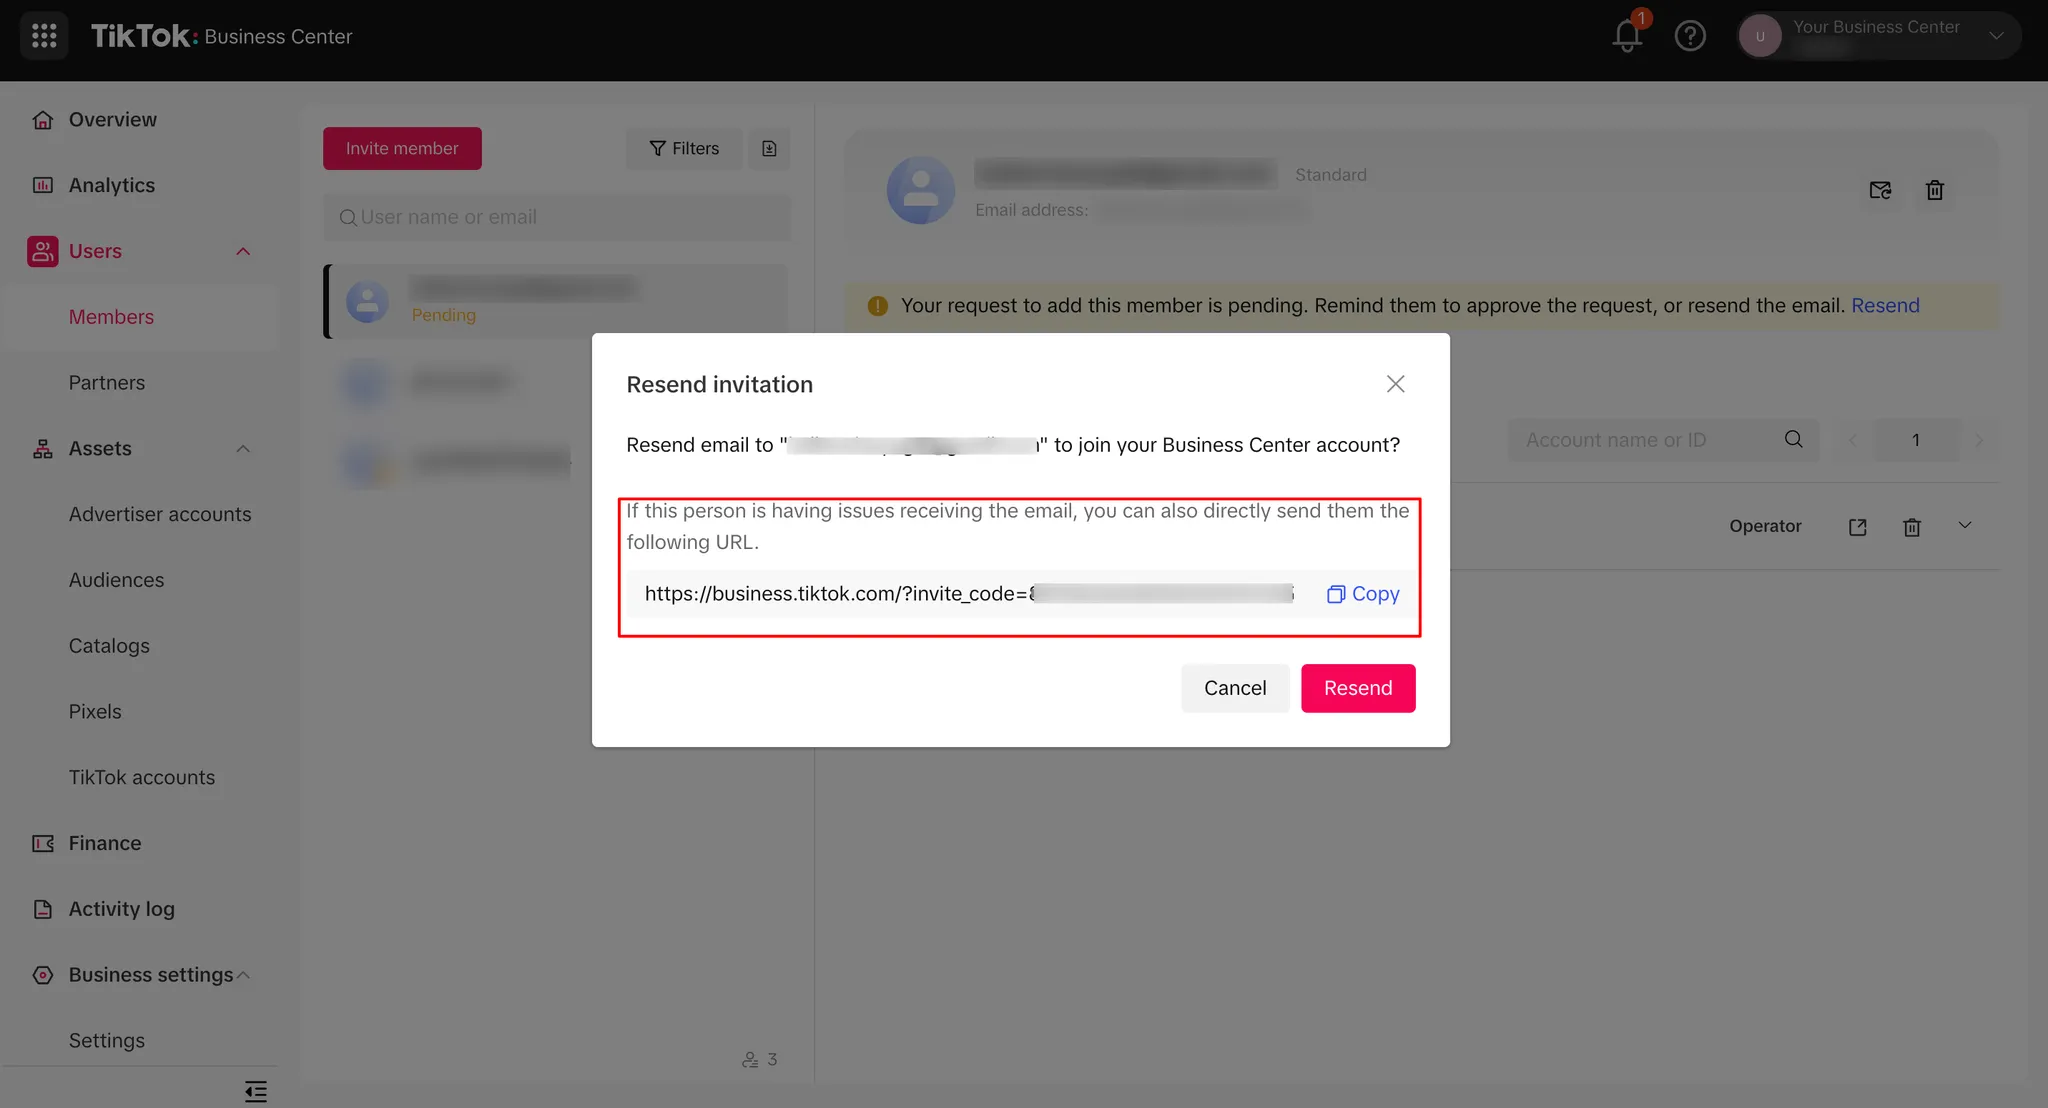The image size is (2048, 1108).
Task: Expand the Operator row chevron
Action: tap(1964, 525)
